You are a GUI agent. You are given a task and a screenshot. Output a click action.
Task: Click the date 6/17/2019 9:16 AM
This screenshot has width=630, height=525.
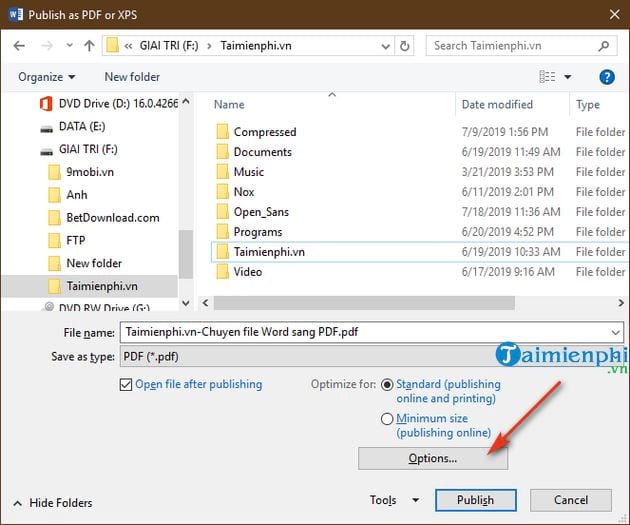[x=508, y=272]
